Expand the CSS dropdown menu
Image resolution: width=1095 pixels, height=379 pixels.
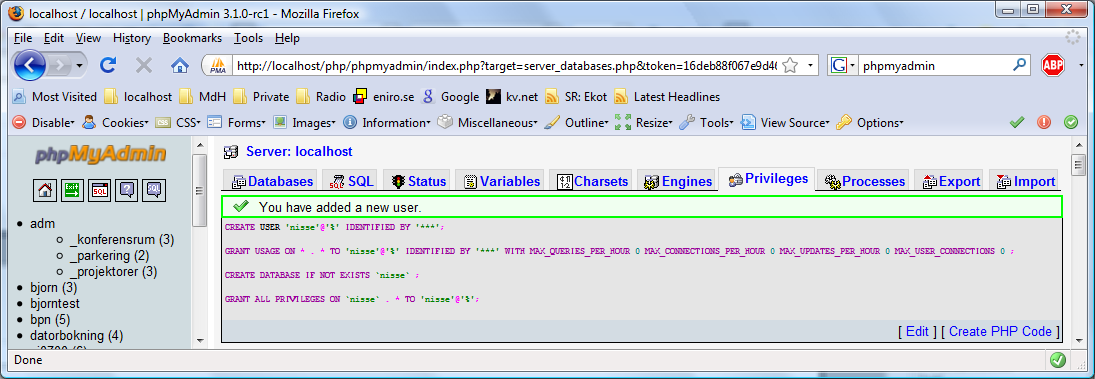[177, 122]
